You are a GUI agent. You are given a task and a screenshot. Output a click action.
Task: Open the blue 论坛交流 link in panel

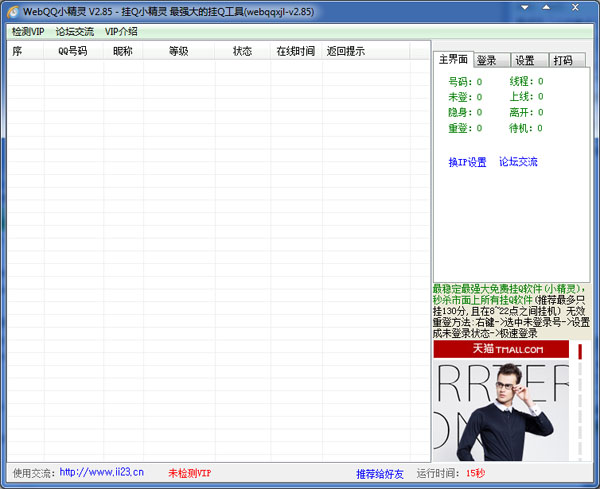click(x=518, y=162)
